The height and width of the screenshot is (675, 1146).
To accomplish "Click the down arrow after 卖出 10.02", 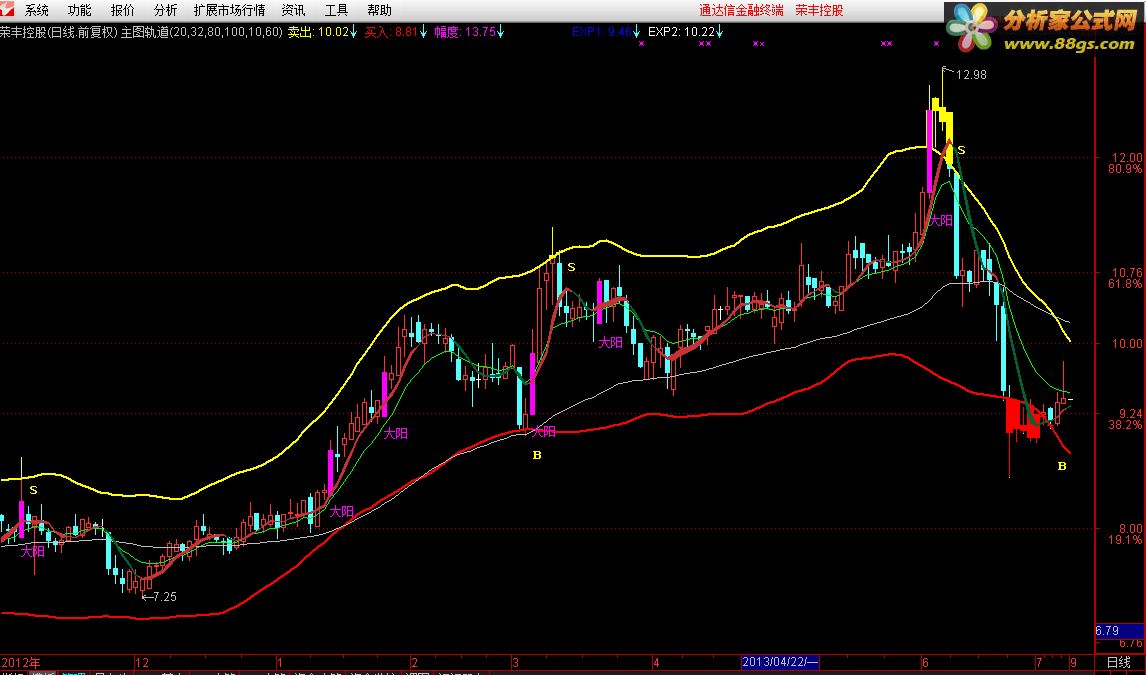I will point(354,32).
